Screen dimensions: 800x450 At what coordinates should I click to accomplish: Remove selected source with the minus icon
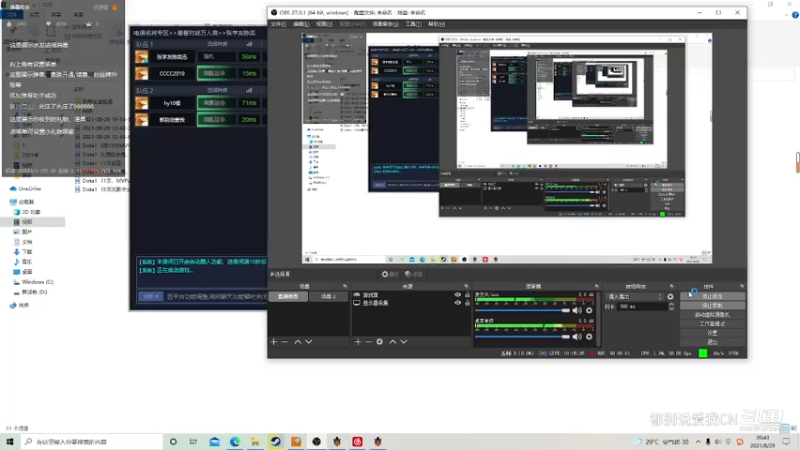368,341
